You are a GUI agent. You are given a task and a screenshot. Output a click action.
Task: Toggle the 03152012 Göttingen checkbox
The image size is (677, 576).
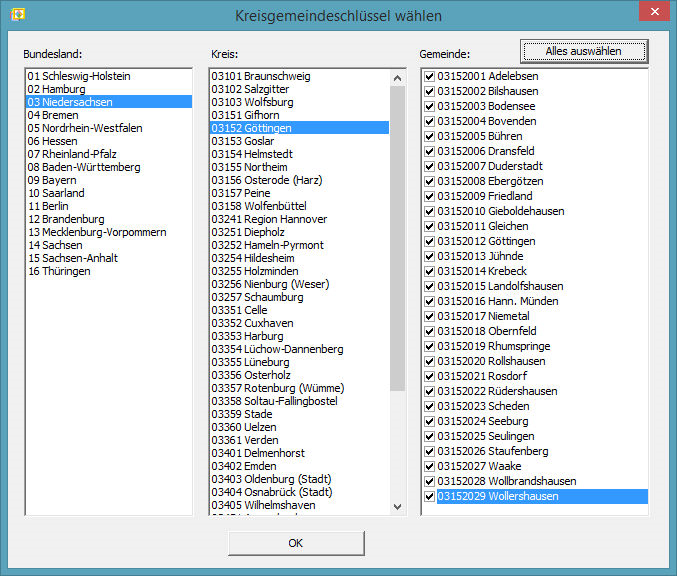click(x=429, y=241)
